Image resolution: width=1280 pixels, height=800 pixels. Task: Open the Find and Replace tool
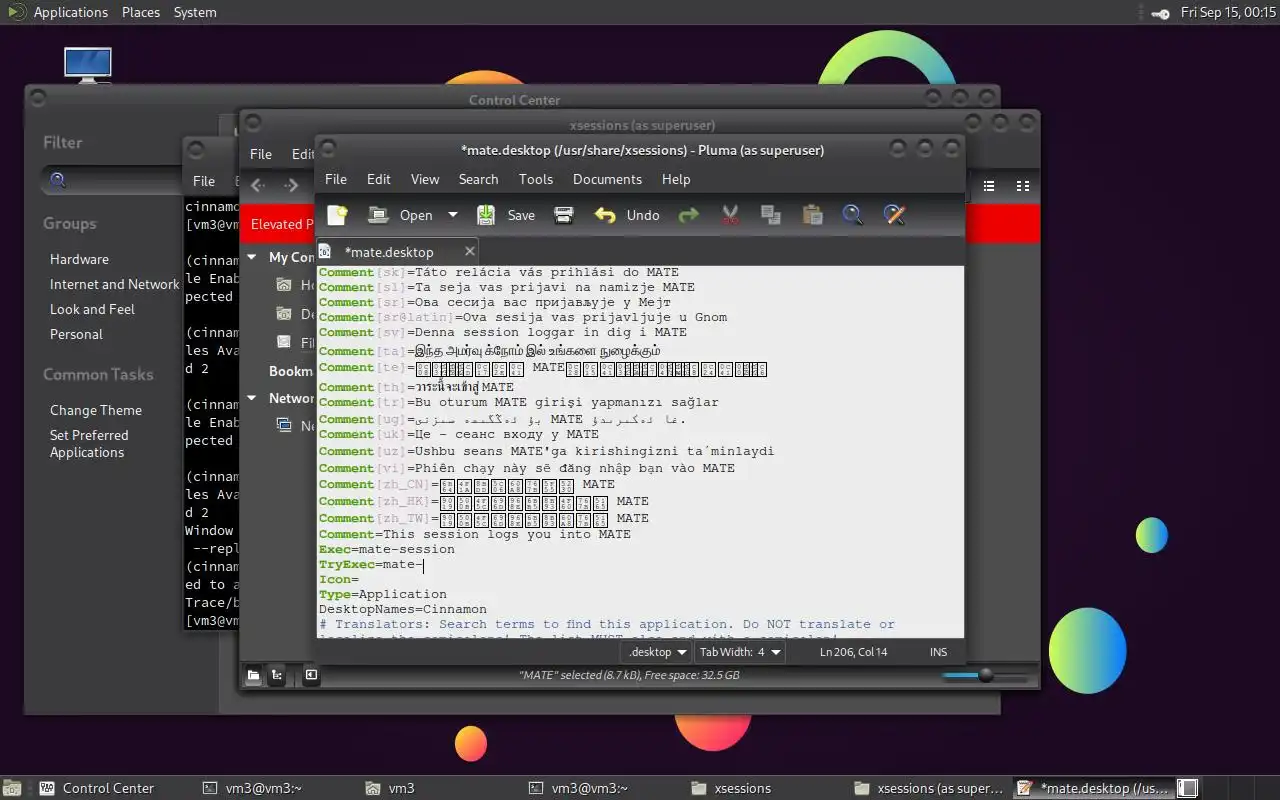[x=894, y=215]
